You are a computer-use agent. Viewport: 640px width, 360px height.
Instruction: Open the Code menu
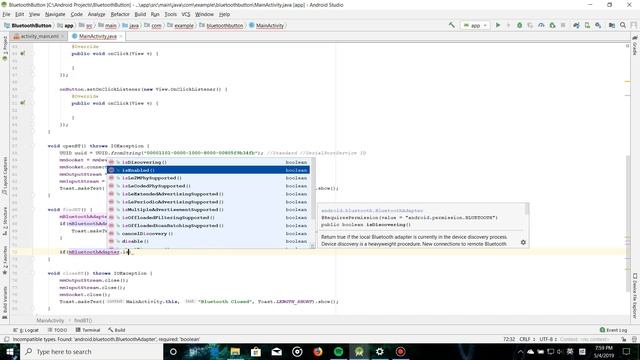click(x=76, y=14)
